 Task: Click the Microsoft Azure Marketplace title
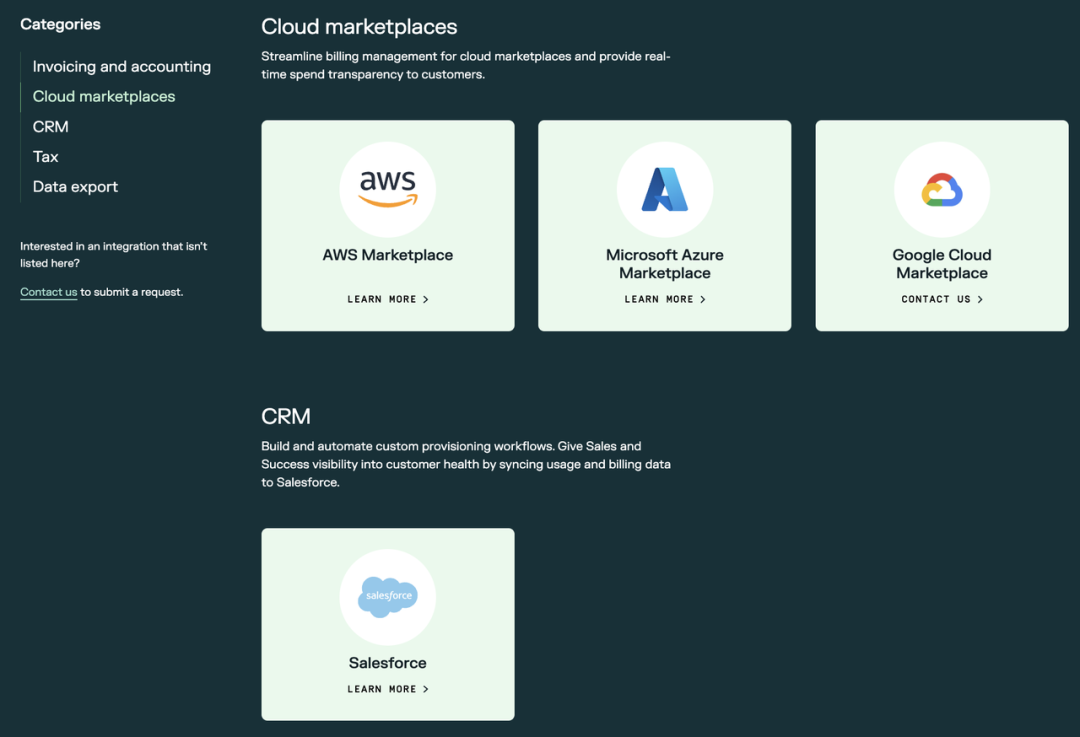[665, 264]
